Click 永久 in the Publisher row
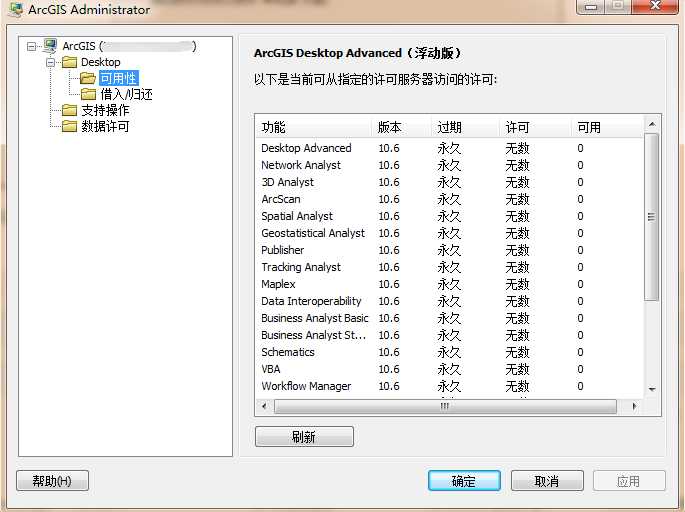This screenshot has width=685, height=512. click(449, 250)
